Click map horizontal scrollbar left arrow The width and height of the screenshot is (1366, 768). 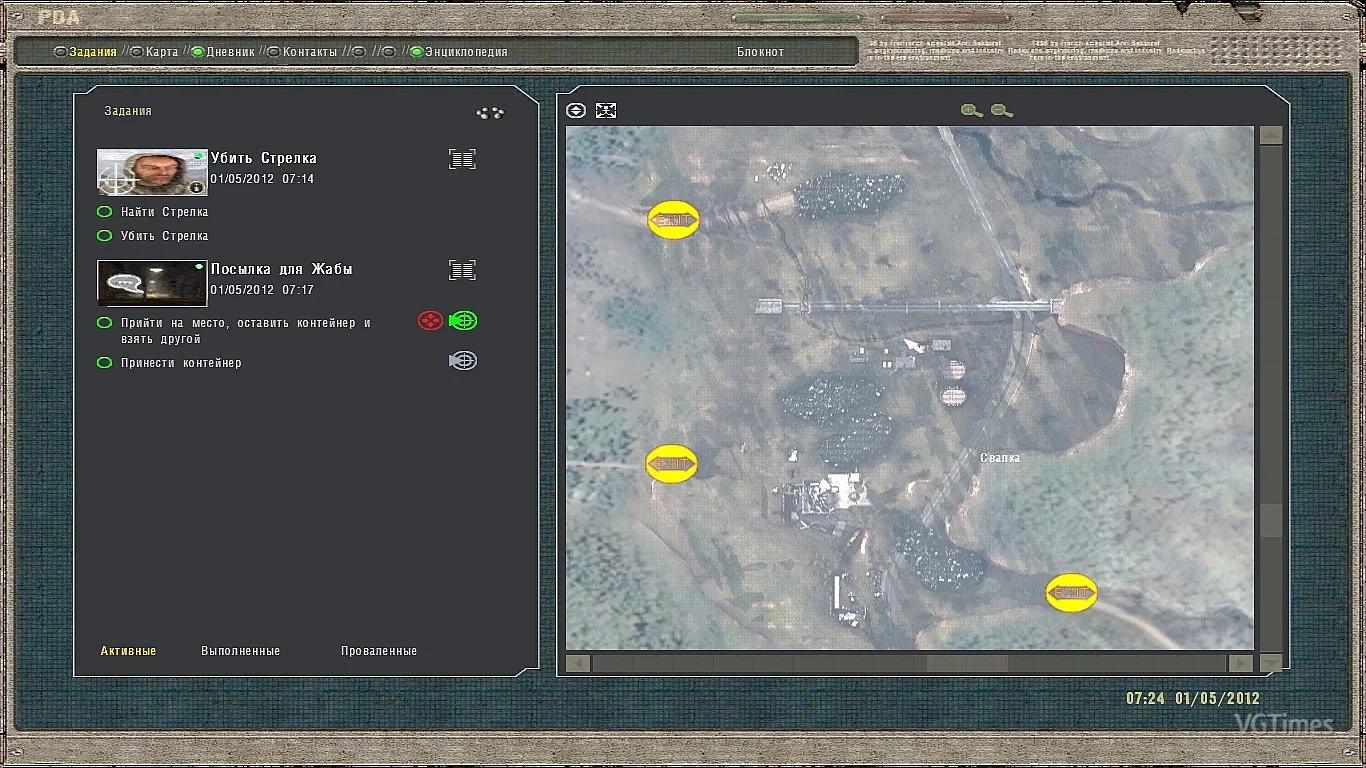578,663
